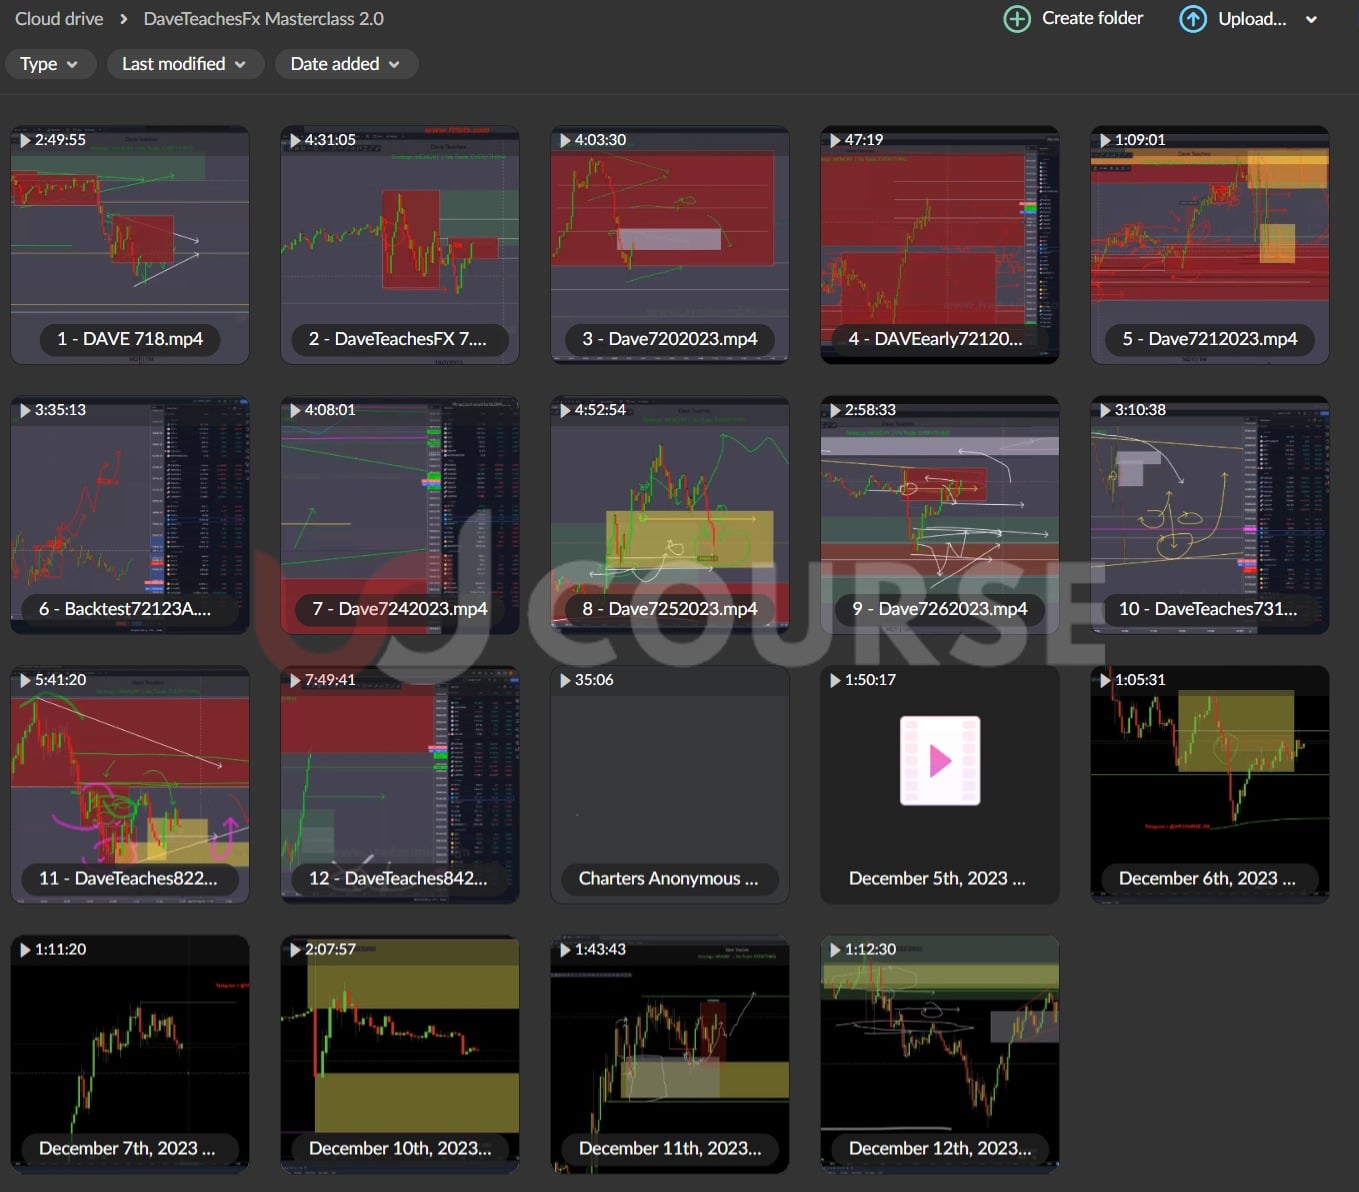Click DaveTeachesFx Masterclass 2.0 breadcrumb
Screen dimensions: 1359x1192
pos(263,19)
